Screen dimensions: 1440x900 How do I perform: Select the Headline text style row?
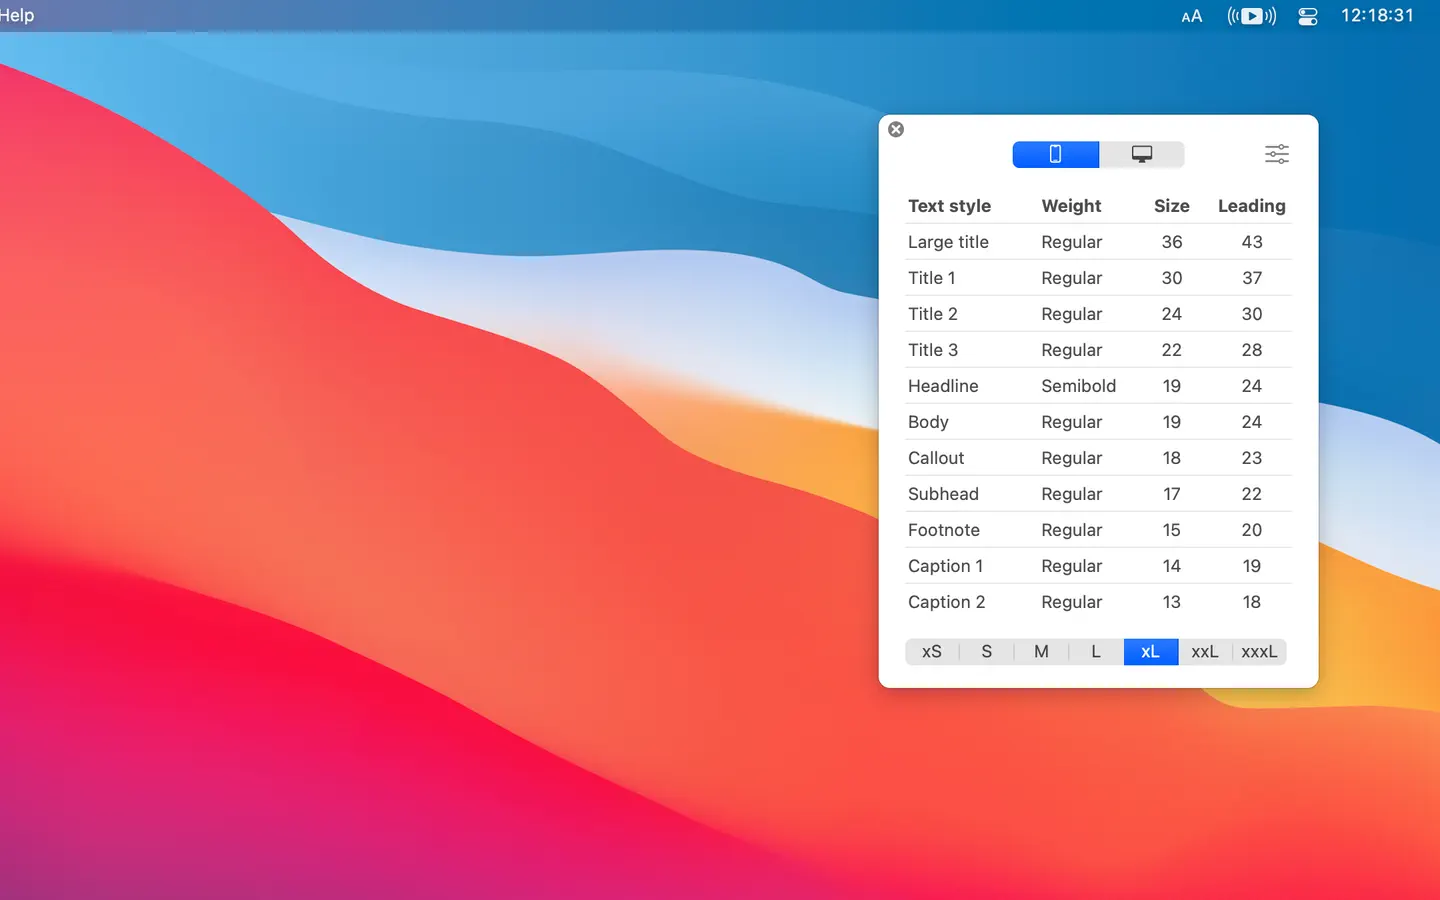pos(1098,386)
